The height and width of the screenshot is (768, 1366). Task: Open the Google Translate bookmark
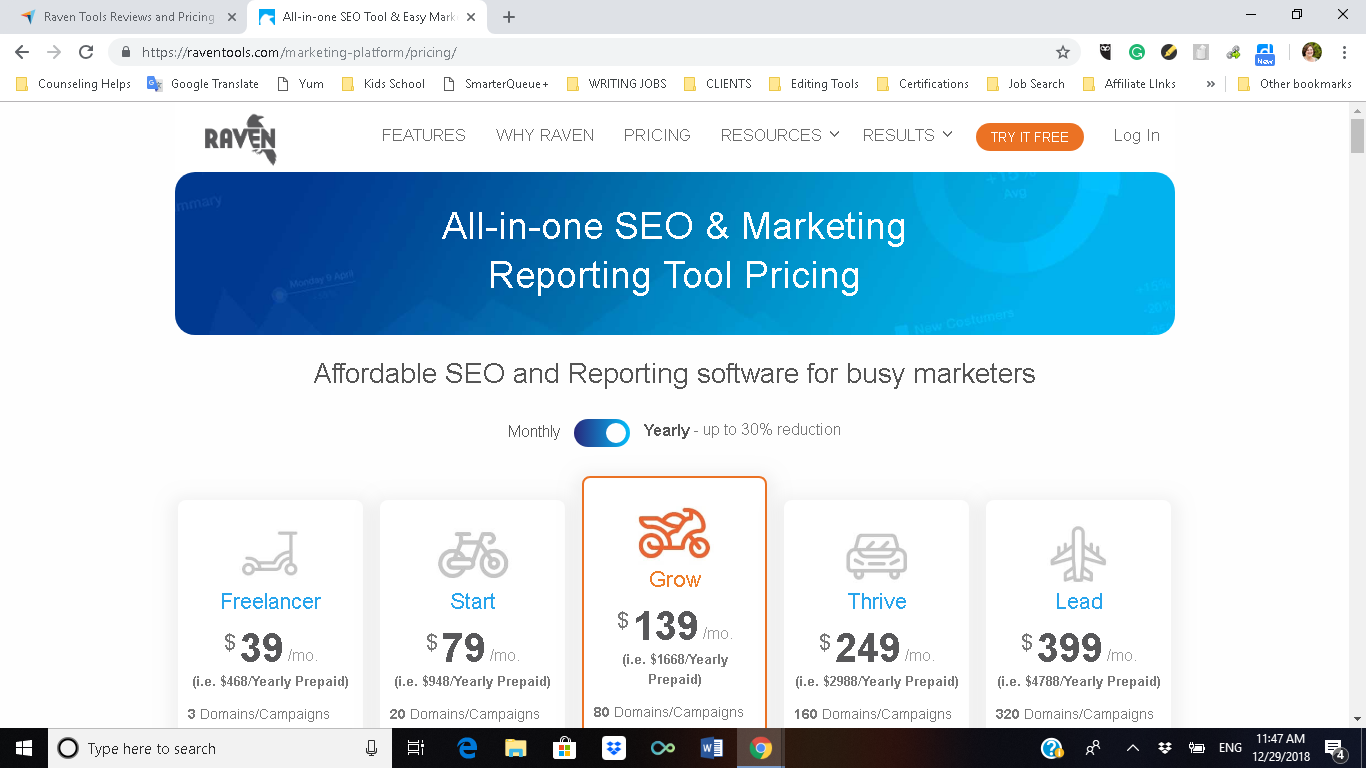pyautogui.click(x=203, y=84)
